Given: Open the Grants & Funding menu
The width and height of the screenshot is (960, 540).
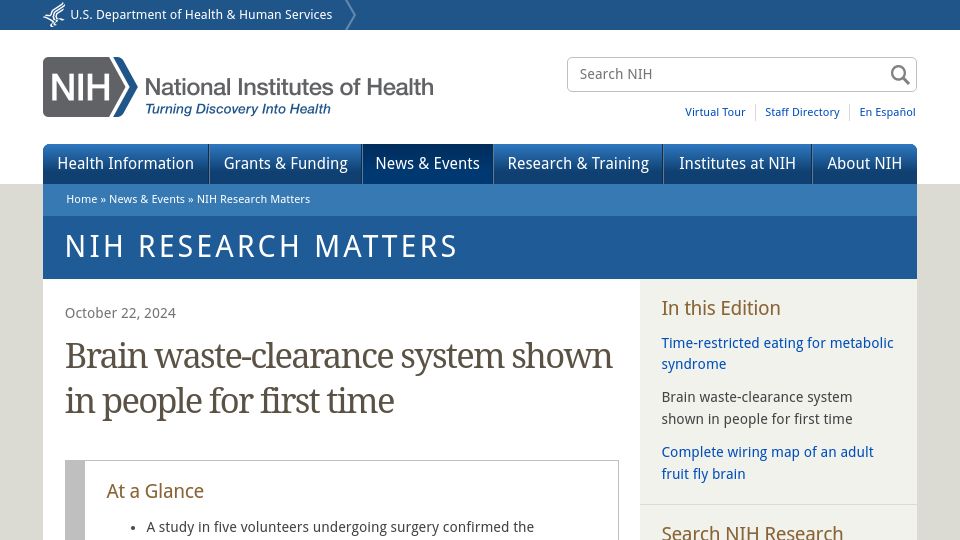Looking at the screenshot, I should (285, 164).
